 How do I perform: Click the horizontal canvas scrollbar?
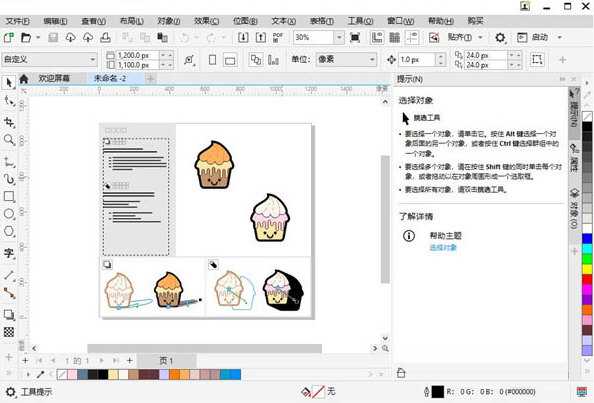click(x=205, y=348)
